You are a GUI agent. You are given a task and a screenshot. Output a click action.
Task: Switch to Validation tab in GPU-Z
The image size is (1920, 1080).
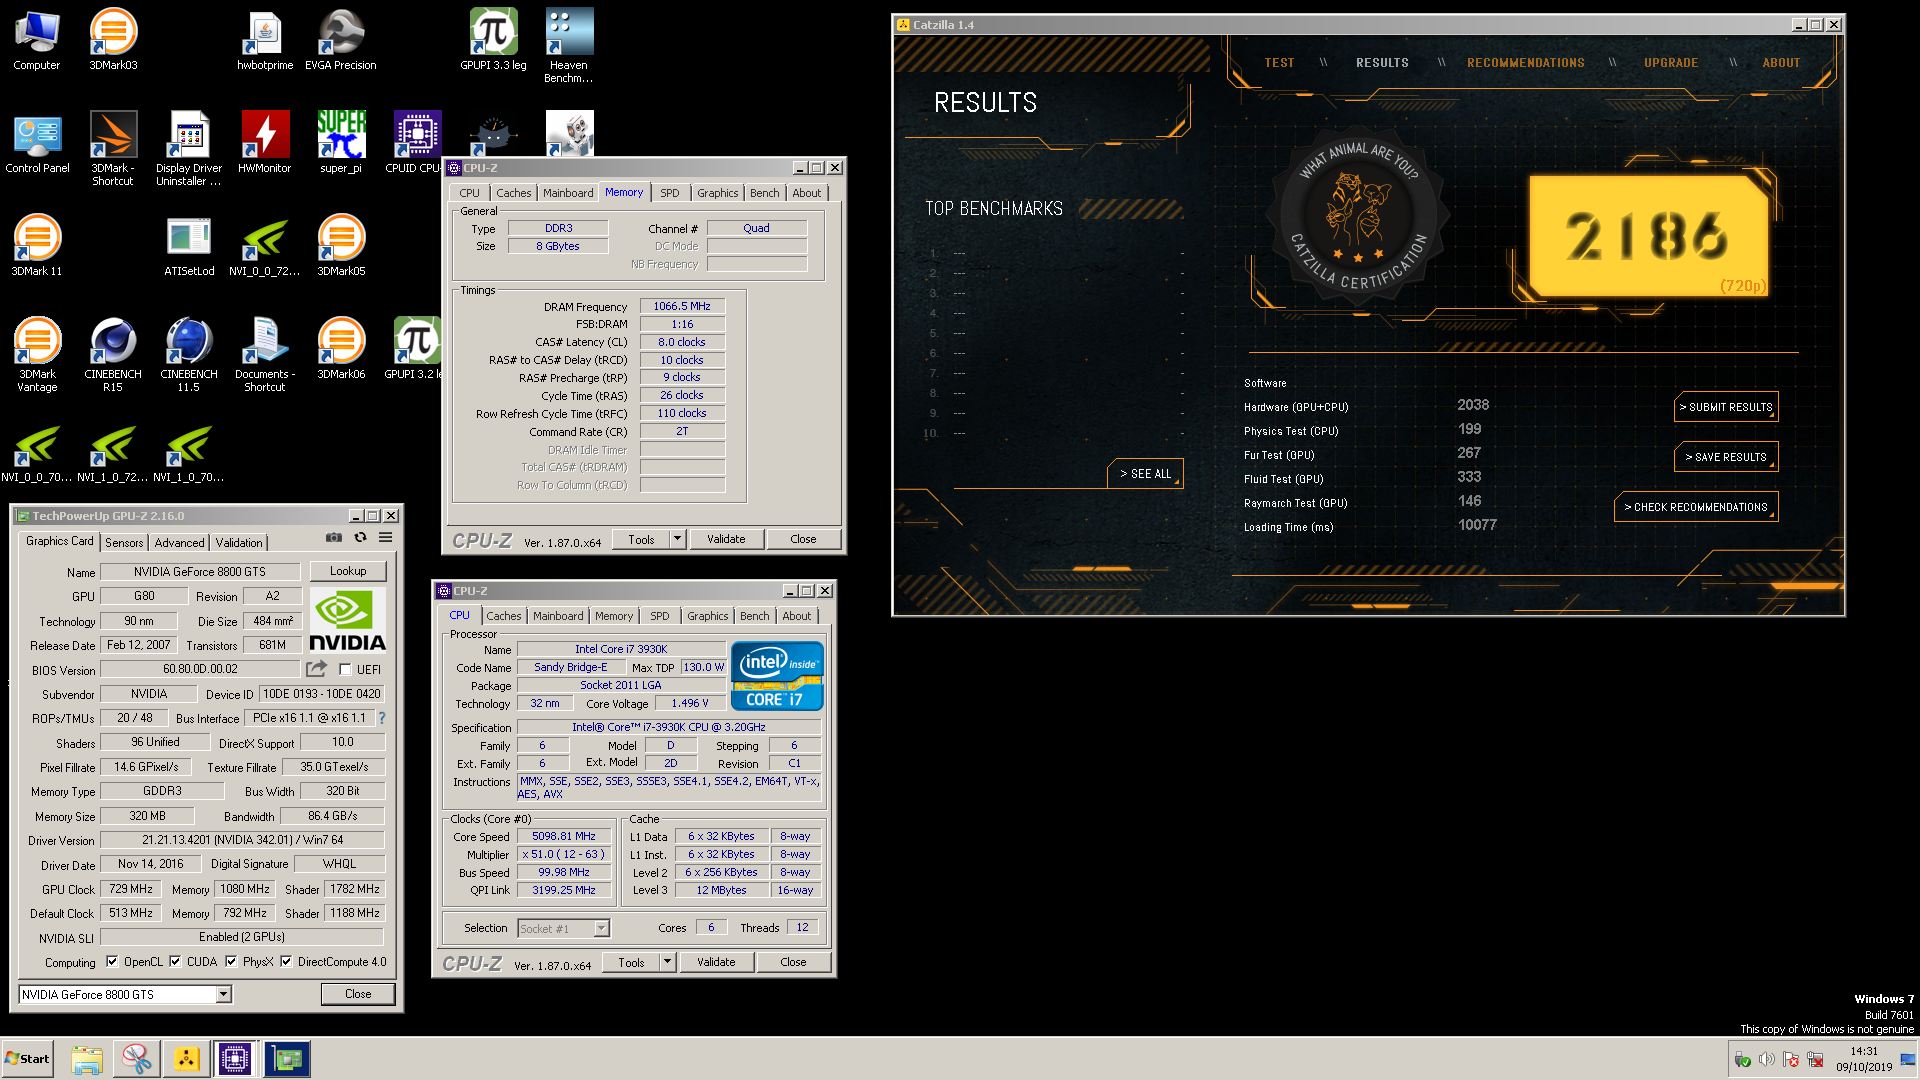(x=239, y=543)
